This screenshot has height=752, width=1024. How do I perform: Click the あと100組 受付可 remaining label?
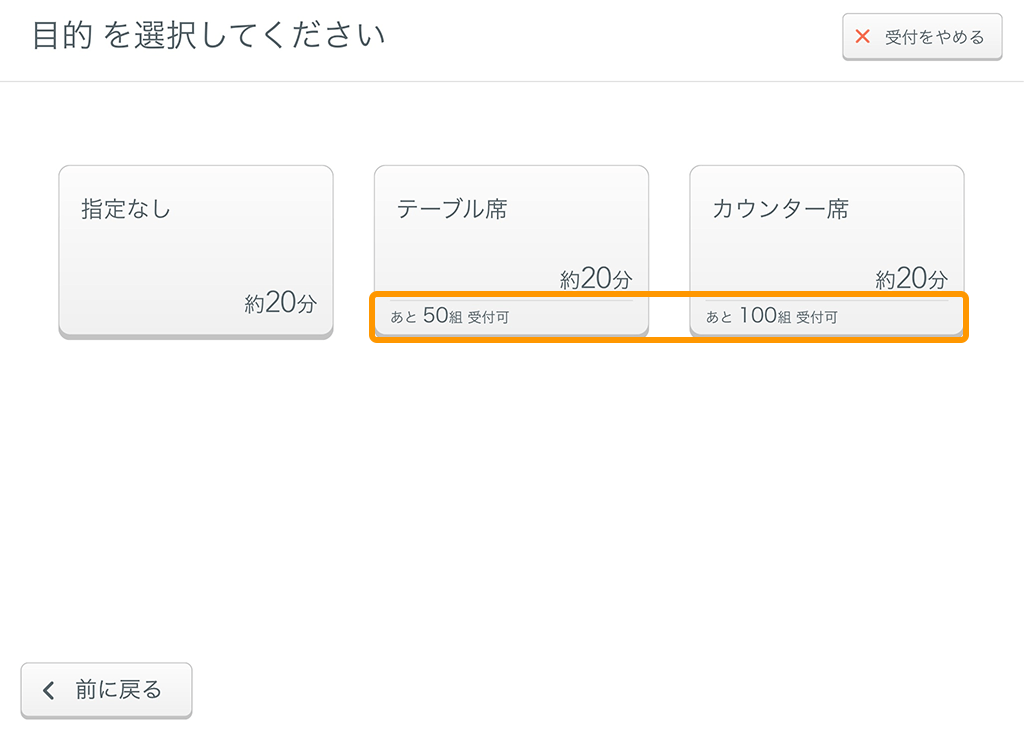point(771,317)
